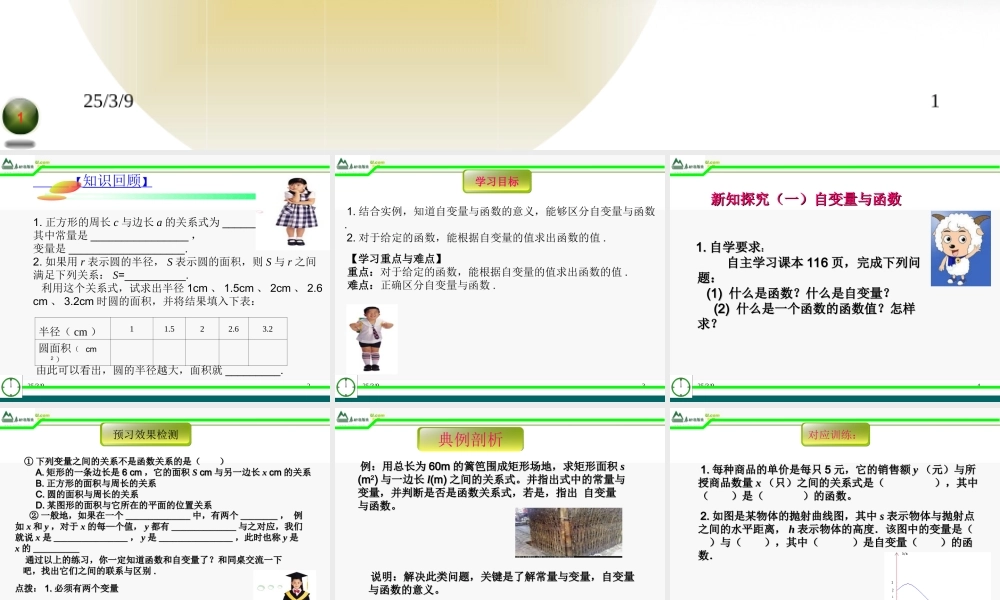
Task: Click the graduate girl cartoon picture
Action: coord(297,585)
